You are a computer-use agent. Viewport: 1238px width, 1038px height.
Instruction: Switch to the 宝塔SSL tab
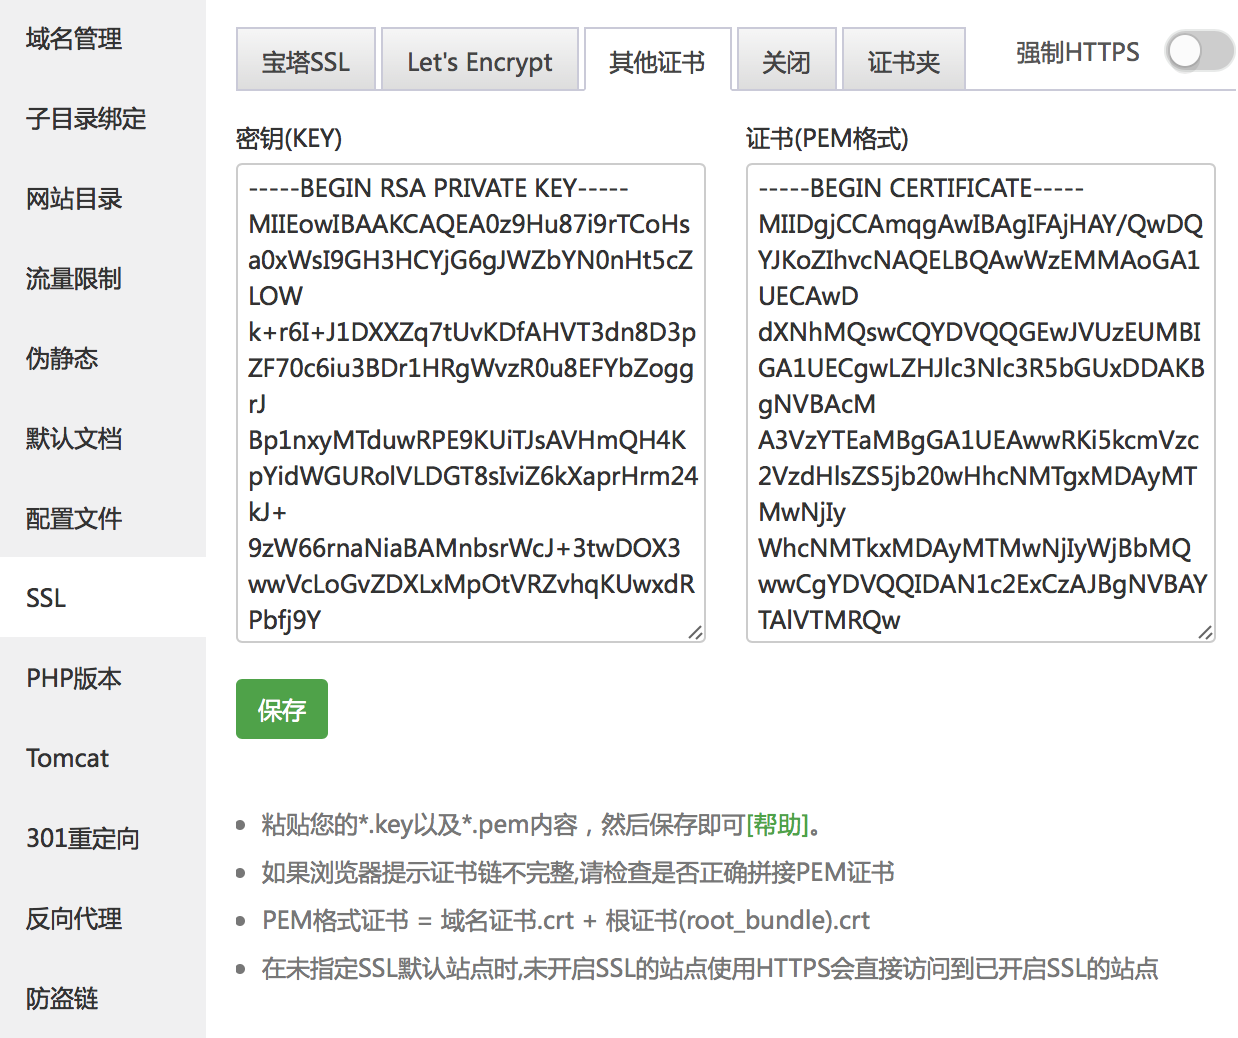[x=306, y=60]
